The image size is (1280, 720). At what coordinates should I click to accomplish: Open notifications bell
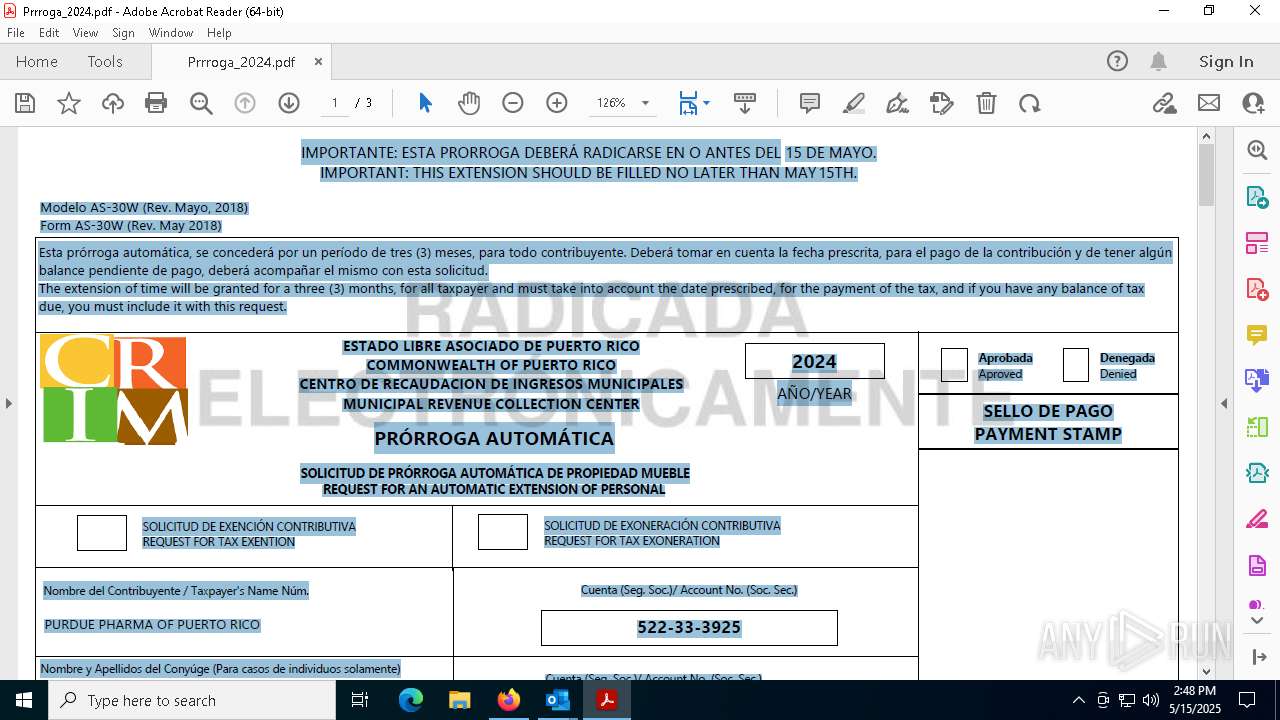pyautogui.click(x=1159, y=61)
